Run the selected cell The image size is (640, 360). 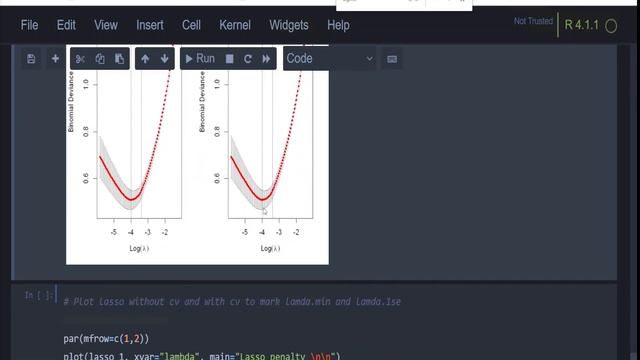pyautogui.click(x=200, y=59)
